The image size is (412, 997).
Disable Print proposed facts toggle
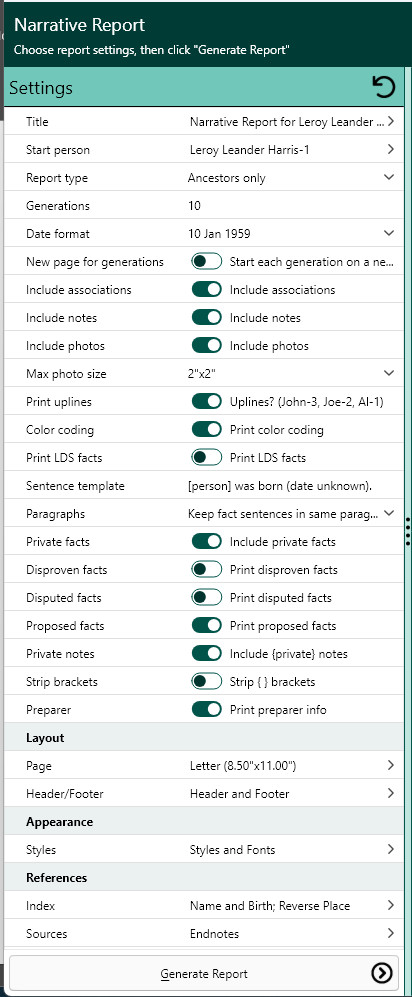(x=207, y=625)
